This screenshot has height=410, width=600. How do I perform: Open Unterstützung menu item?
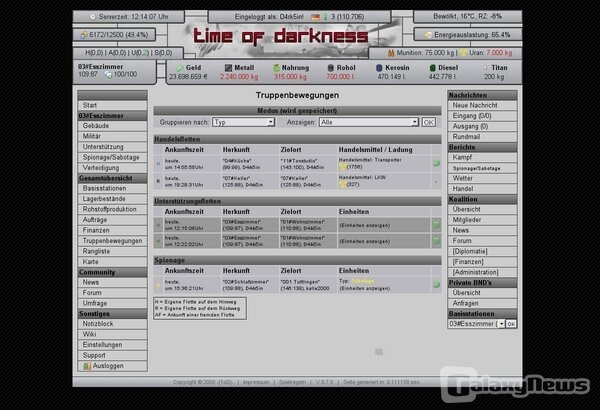(112, 147)
